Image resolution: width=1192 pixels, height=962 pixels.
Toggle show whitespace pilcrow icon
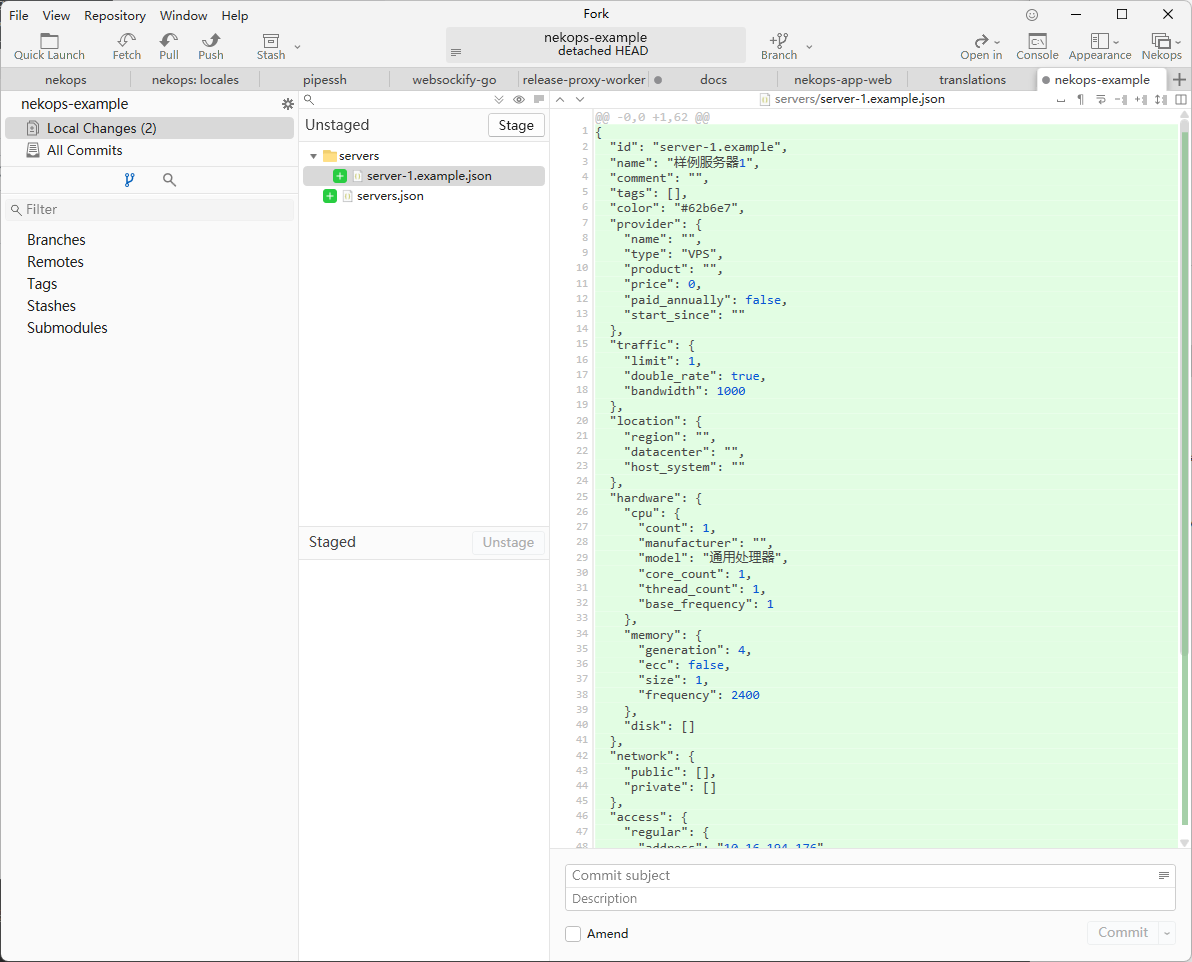pos(1080,100)
